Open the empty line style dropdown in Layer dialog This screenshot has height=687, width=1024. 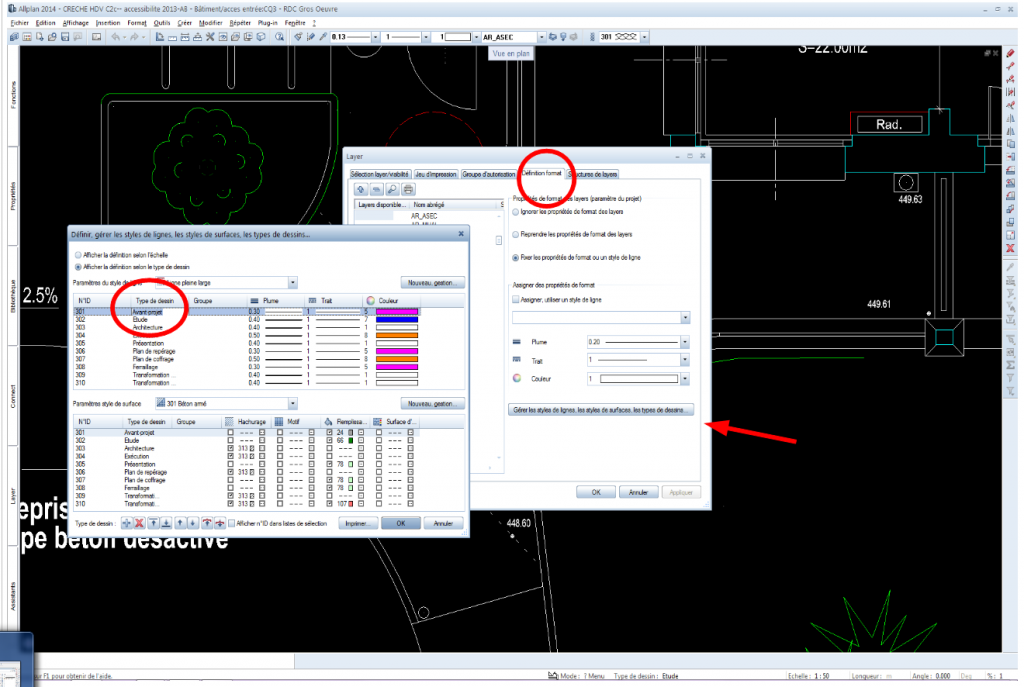pyautogui.click(x=685, y=317)
